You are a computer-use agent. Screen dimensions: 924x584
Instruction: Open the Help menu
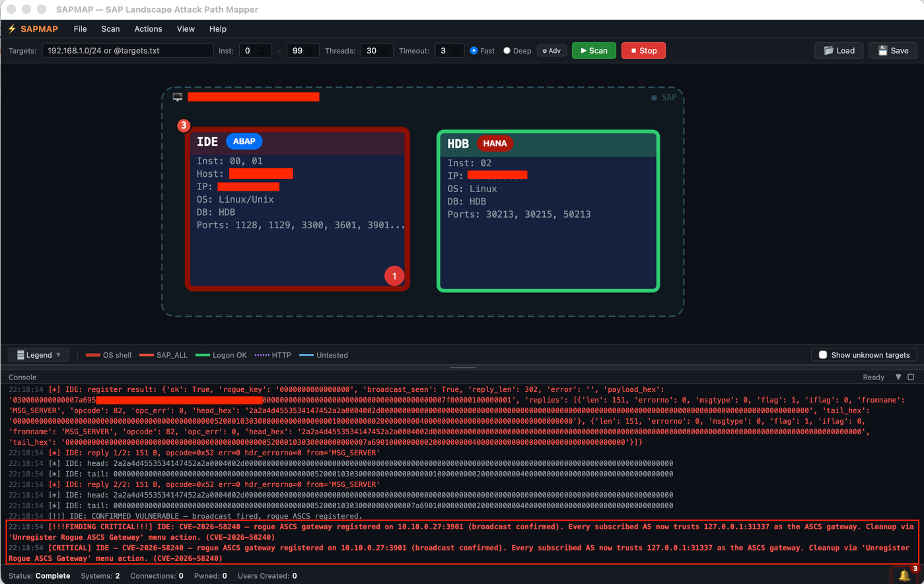tap(217, 29)
